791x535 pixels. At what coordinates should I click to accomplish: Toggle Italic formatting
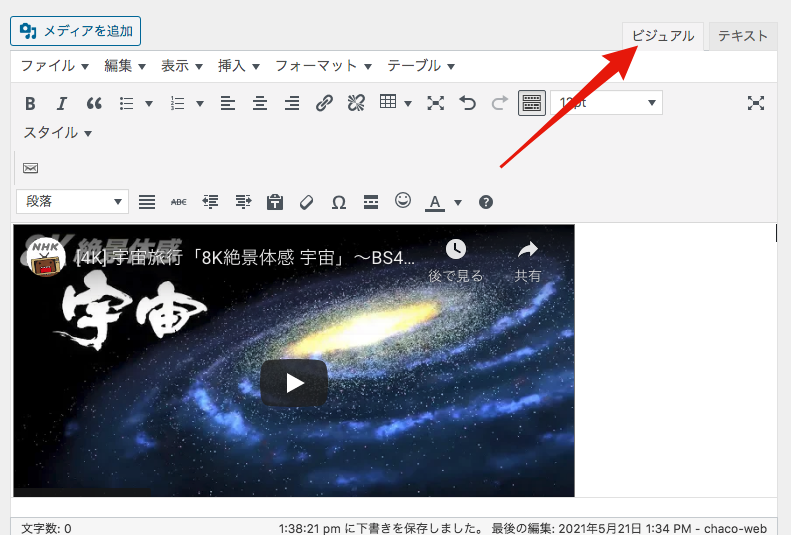(x=62, y=103)
